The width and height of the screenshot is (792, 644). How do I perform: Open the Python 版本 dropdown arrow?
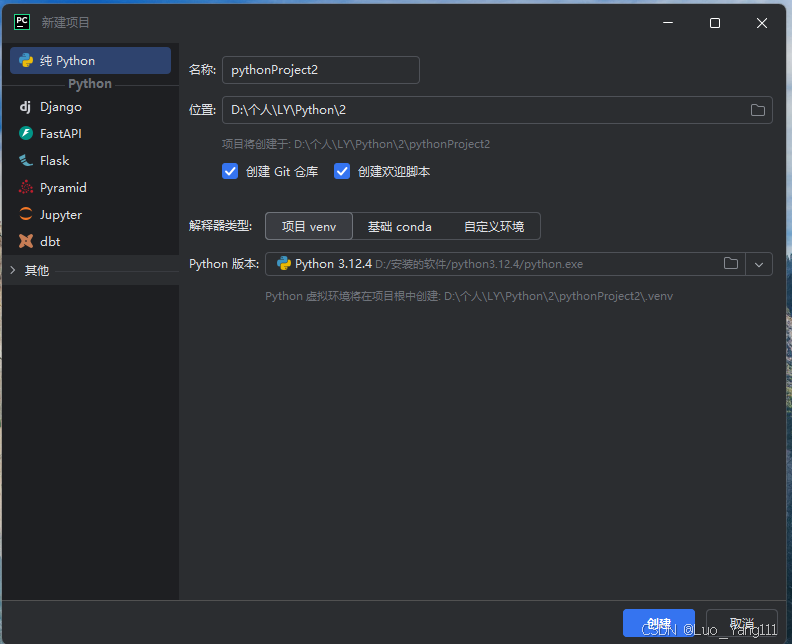click(759, 264)
